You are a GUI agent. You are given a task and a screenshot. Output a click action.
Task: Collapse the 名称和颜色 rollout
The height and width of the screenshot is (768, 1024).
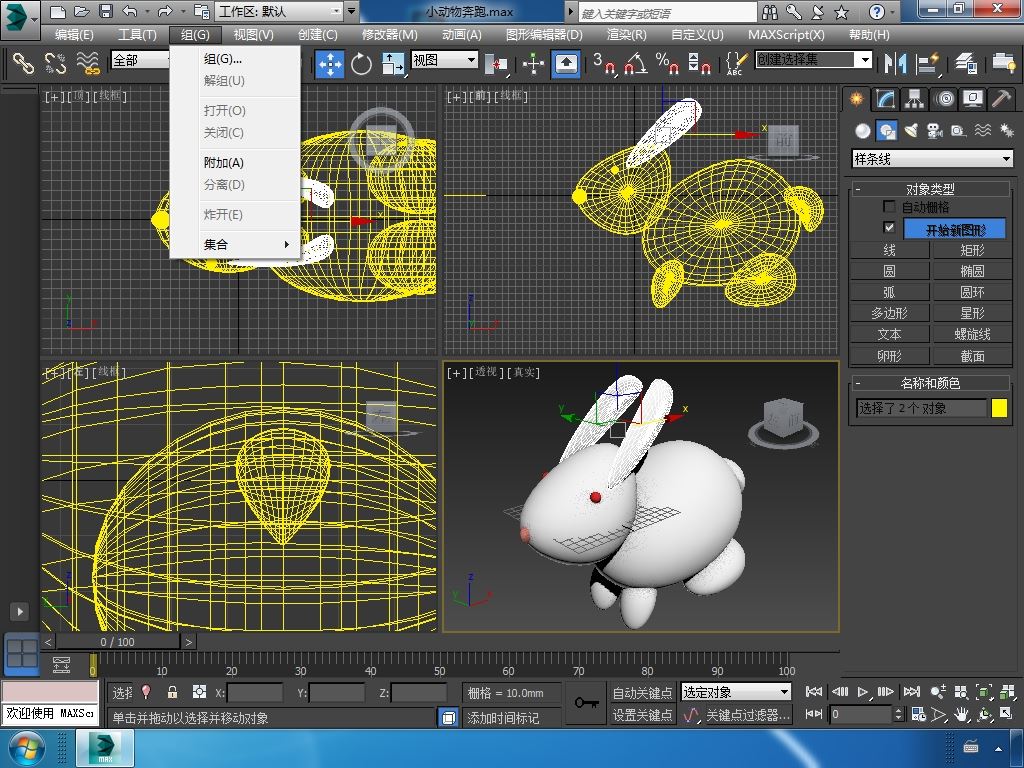click(930, 383)
